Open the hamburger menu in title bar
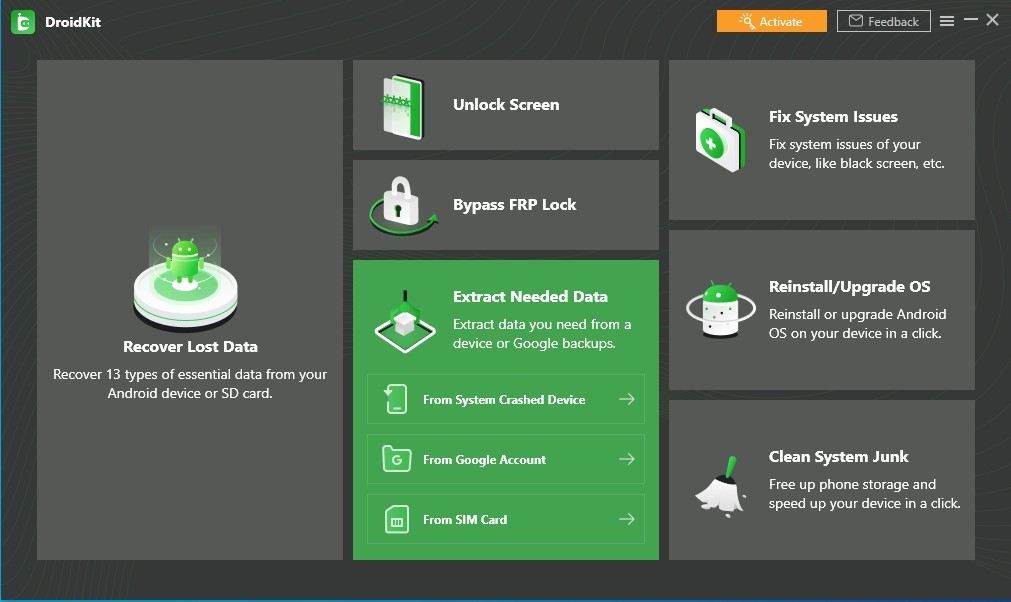Image resolution: width=1011 pixels, height=602 pixels. (946, 21)
